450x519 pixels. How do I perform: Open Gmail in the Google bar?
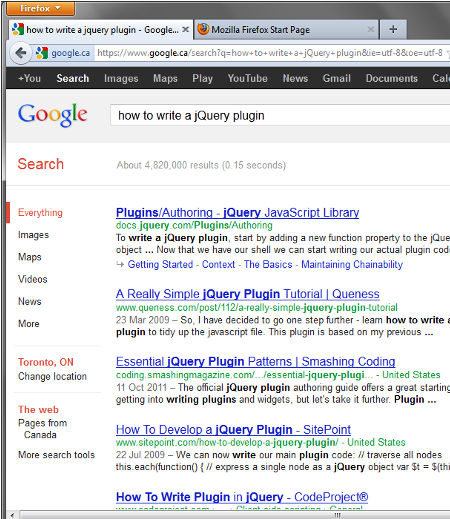pos(337,78)
